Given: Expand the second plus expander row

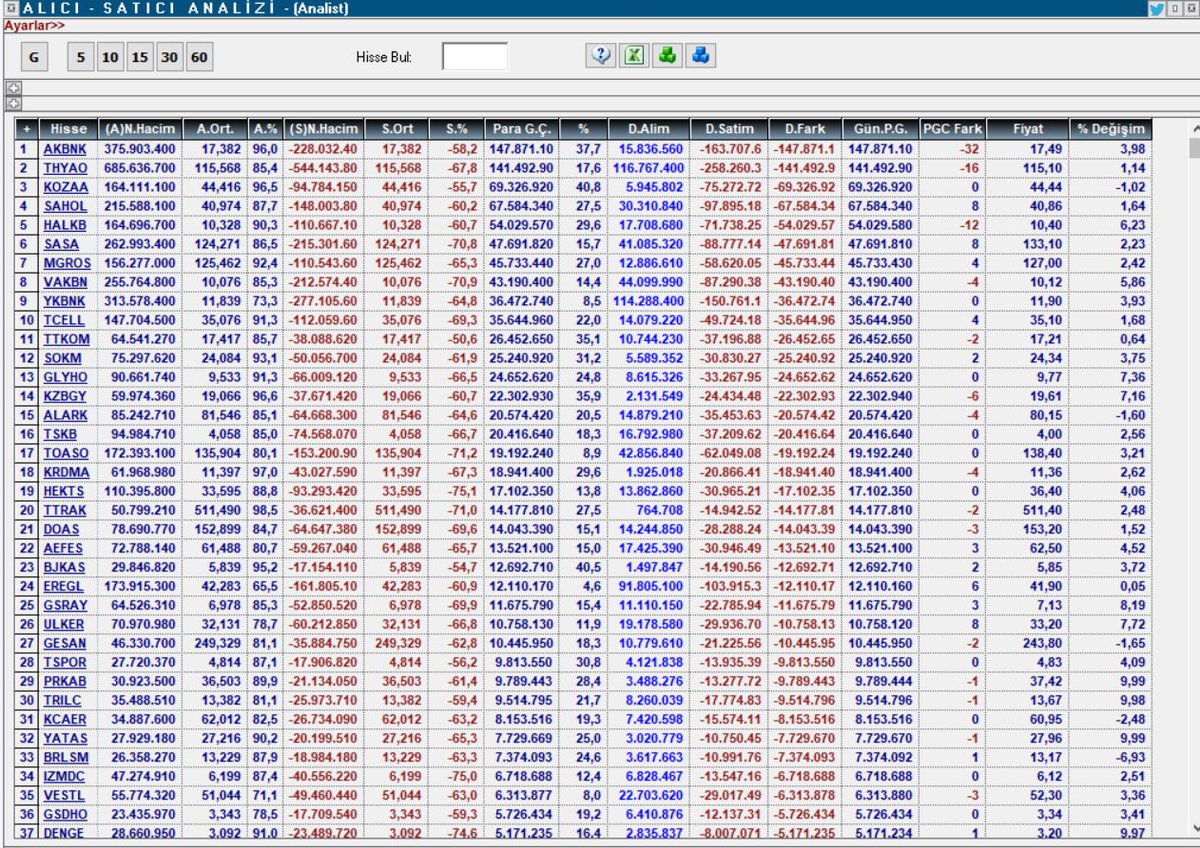Looking at the screenshot, I should click(13, 102).
